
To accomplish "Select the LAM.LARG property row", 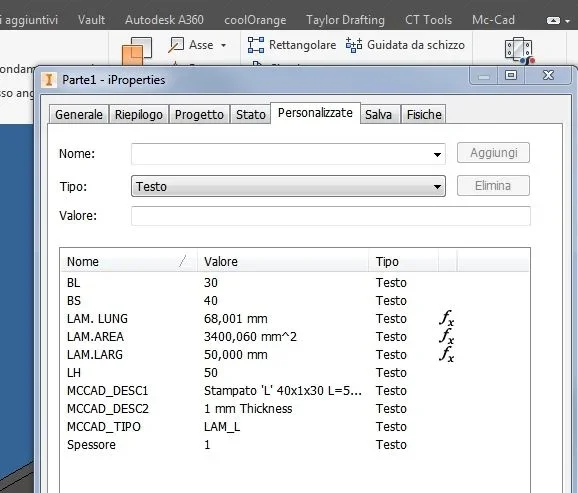I will 295,355.
